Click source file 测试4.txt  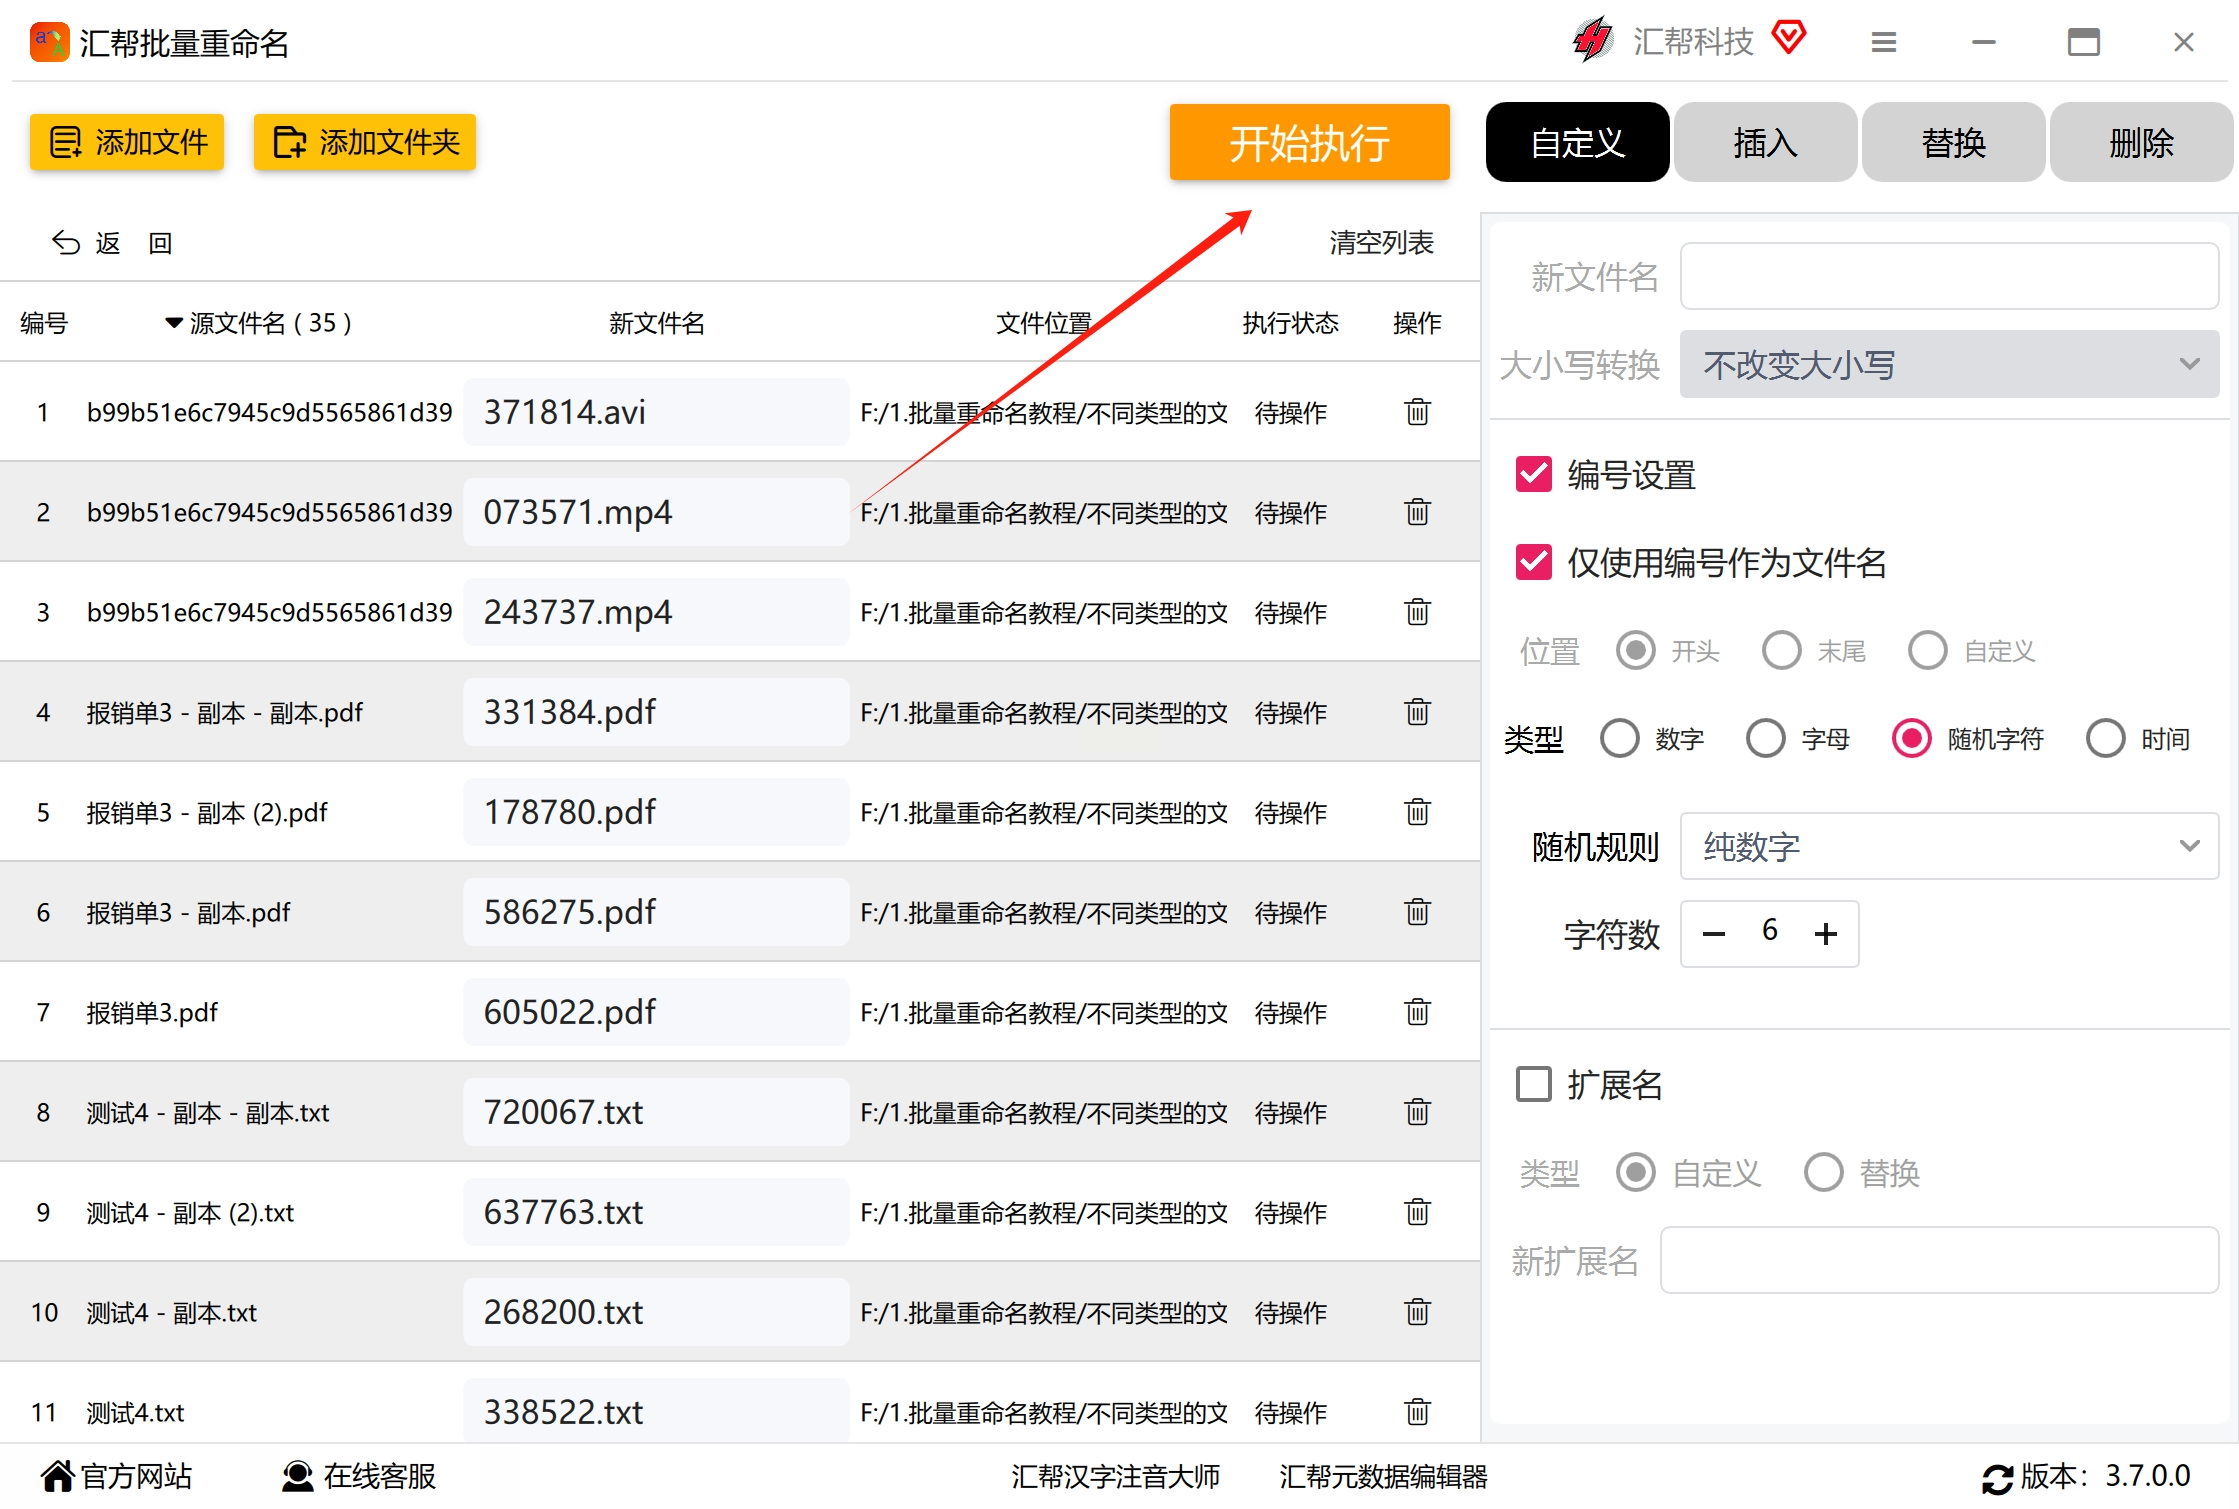click(x=135, y=1413)
